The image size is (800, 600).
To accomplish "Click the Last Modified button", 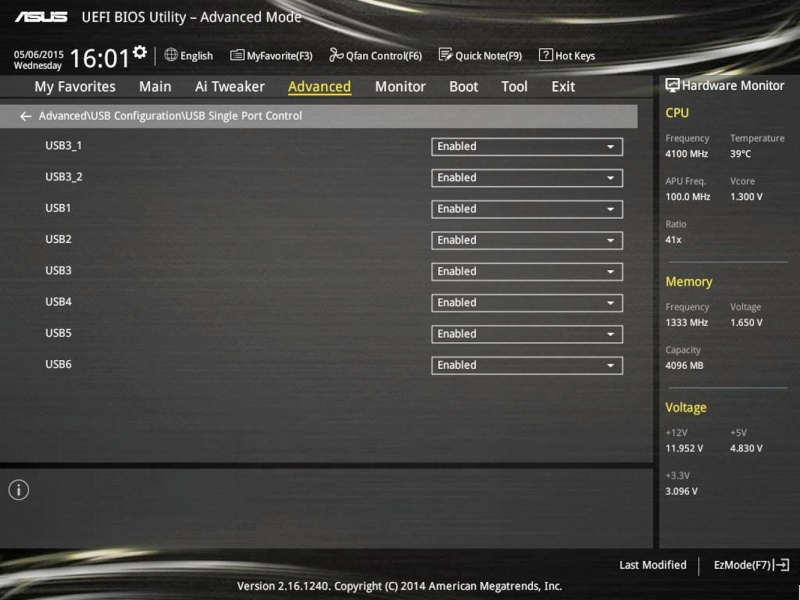I will click(x=652, y=565).
